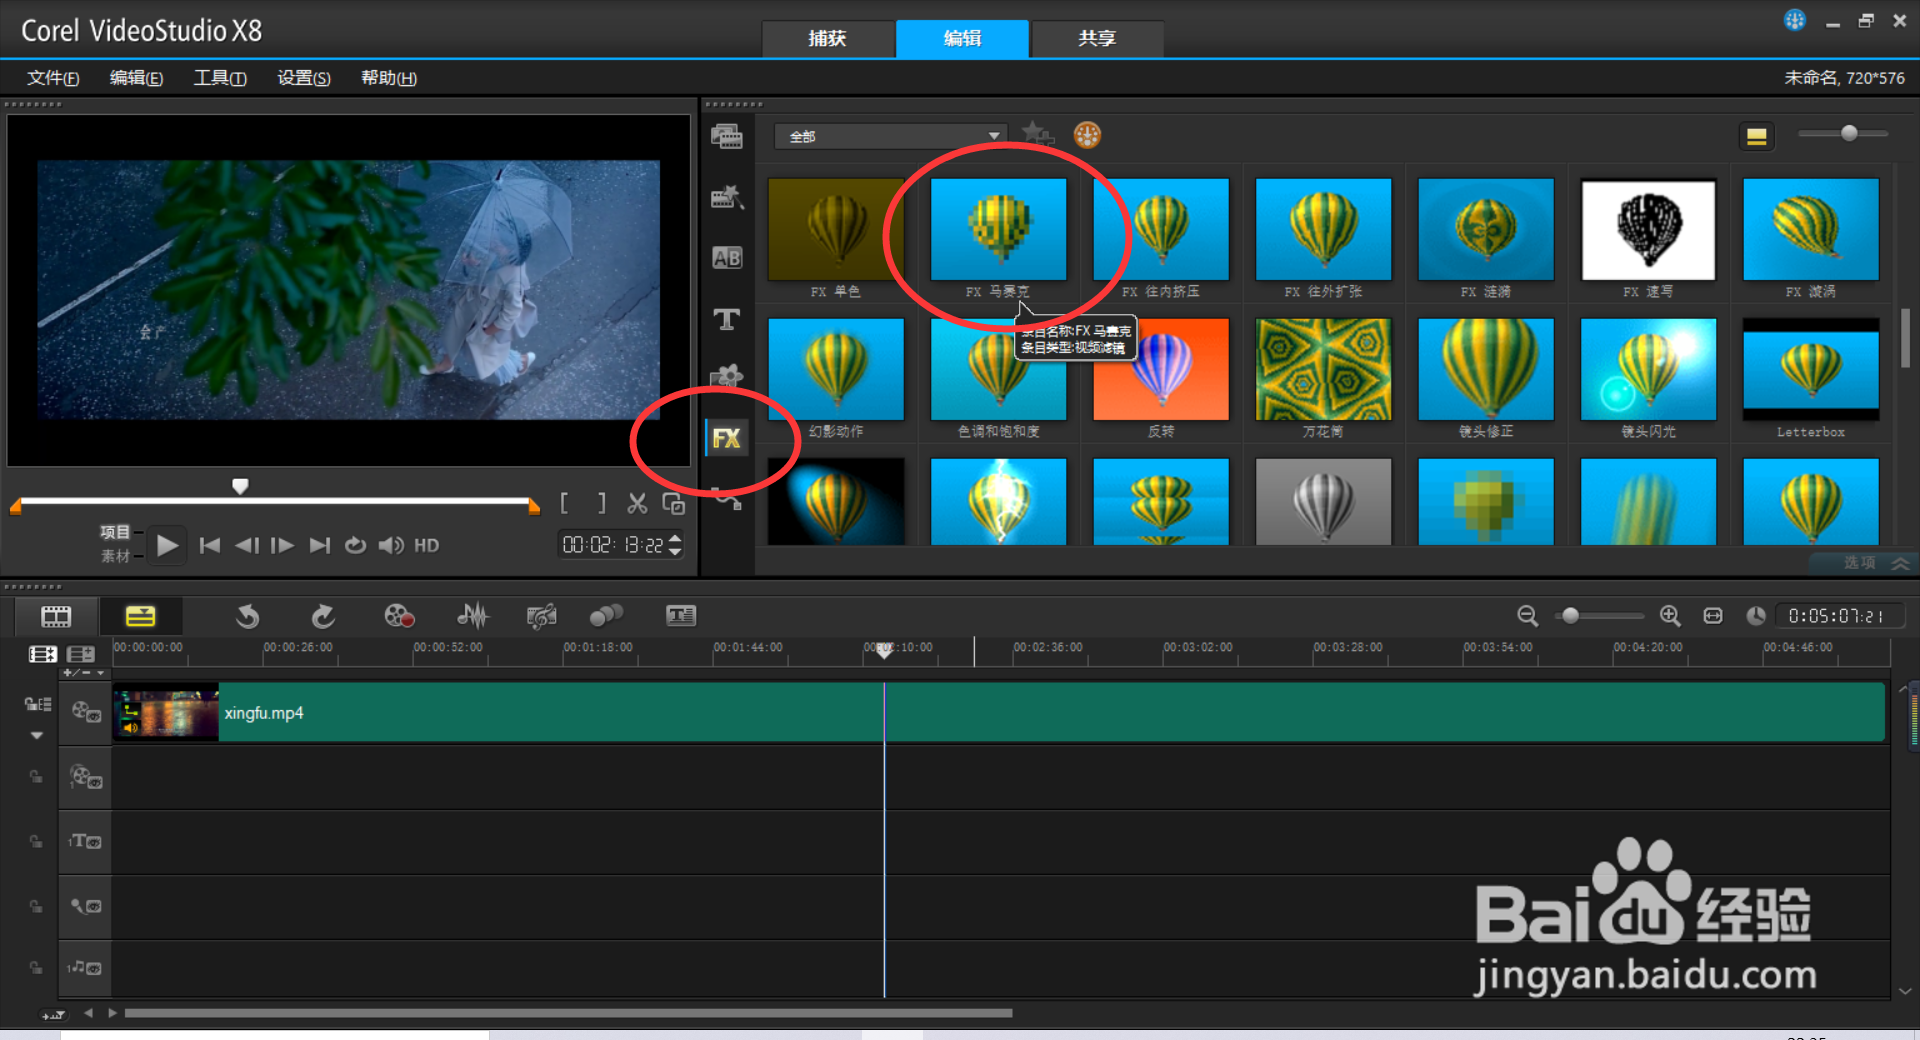1920x1040 pixels.
Task: Switch to the 共享 (Share) tab
Action: click(x=1097, y=39)
